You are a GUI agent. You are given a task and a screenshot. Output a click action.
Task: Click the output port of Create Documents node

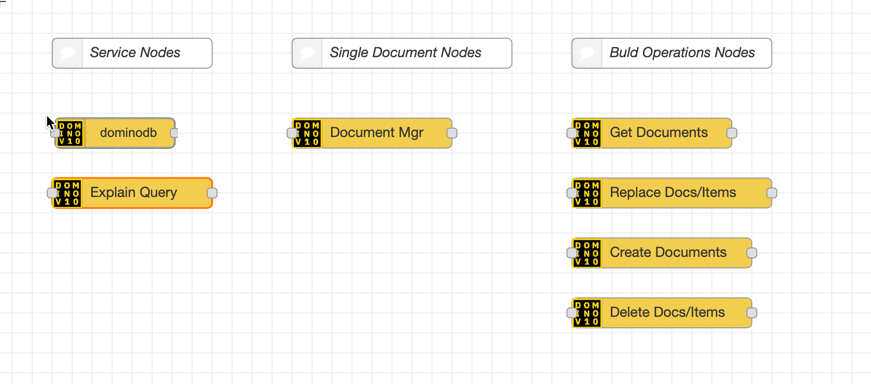tap(752, 253)
